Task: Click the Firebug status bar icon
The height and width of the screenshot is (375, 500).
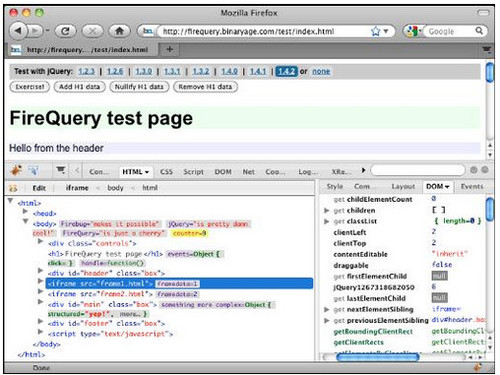Action: click(478, 368)
